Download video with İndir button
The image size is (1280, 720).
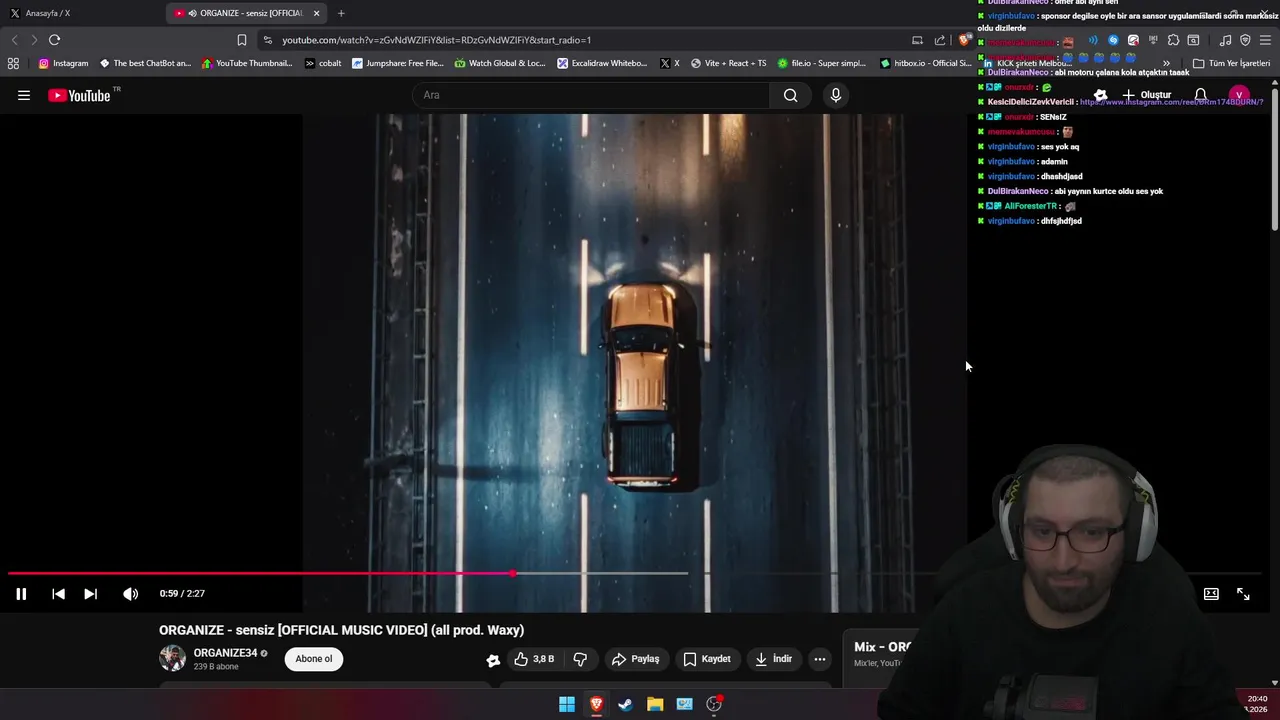click(773, 659)
